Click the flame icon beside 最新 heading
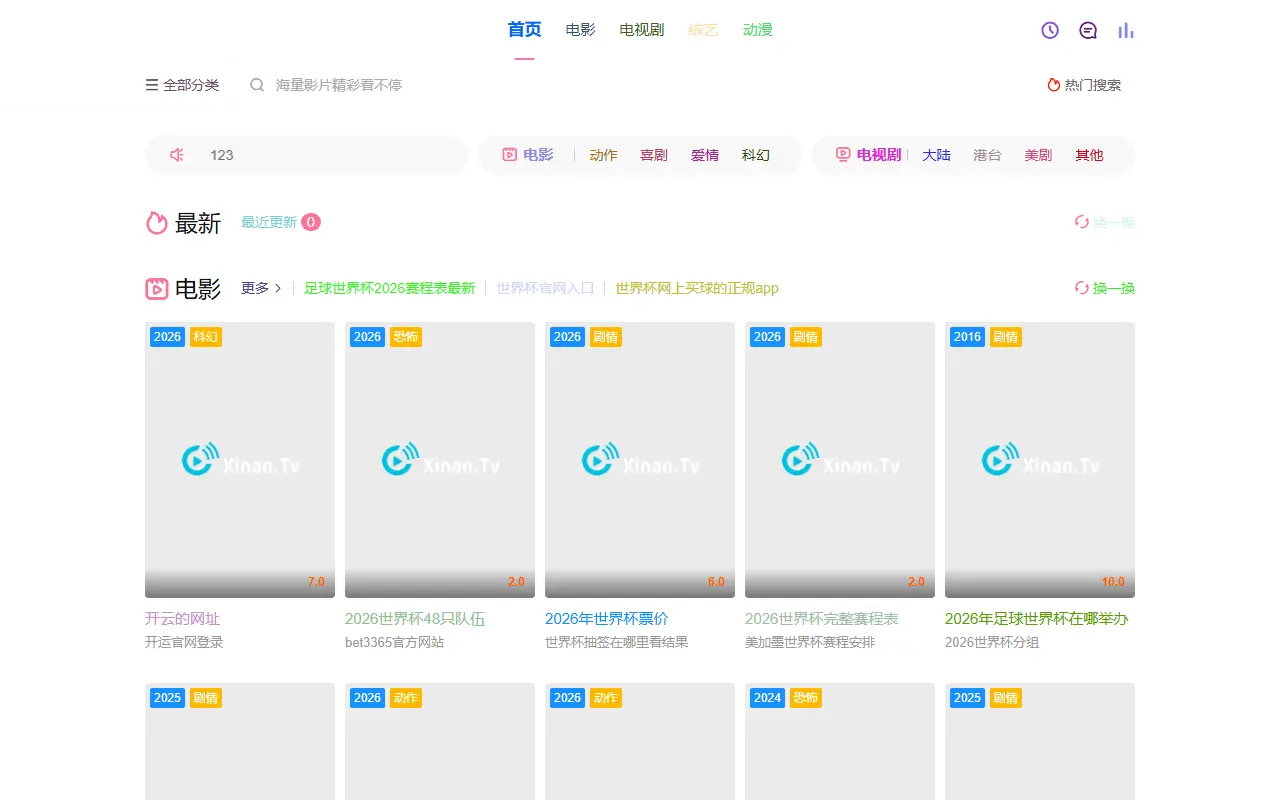1280x800 pixels. tap(157, 222)
